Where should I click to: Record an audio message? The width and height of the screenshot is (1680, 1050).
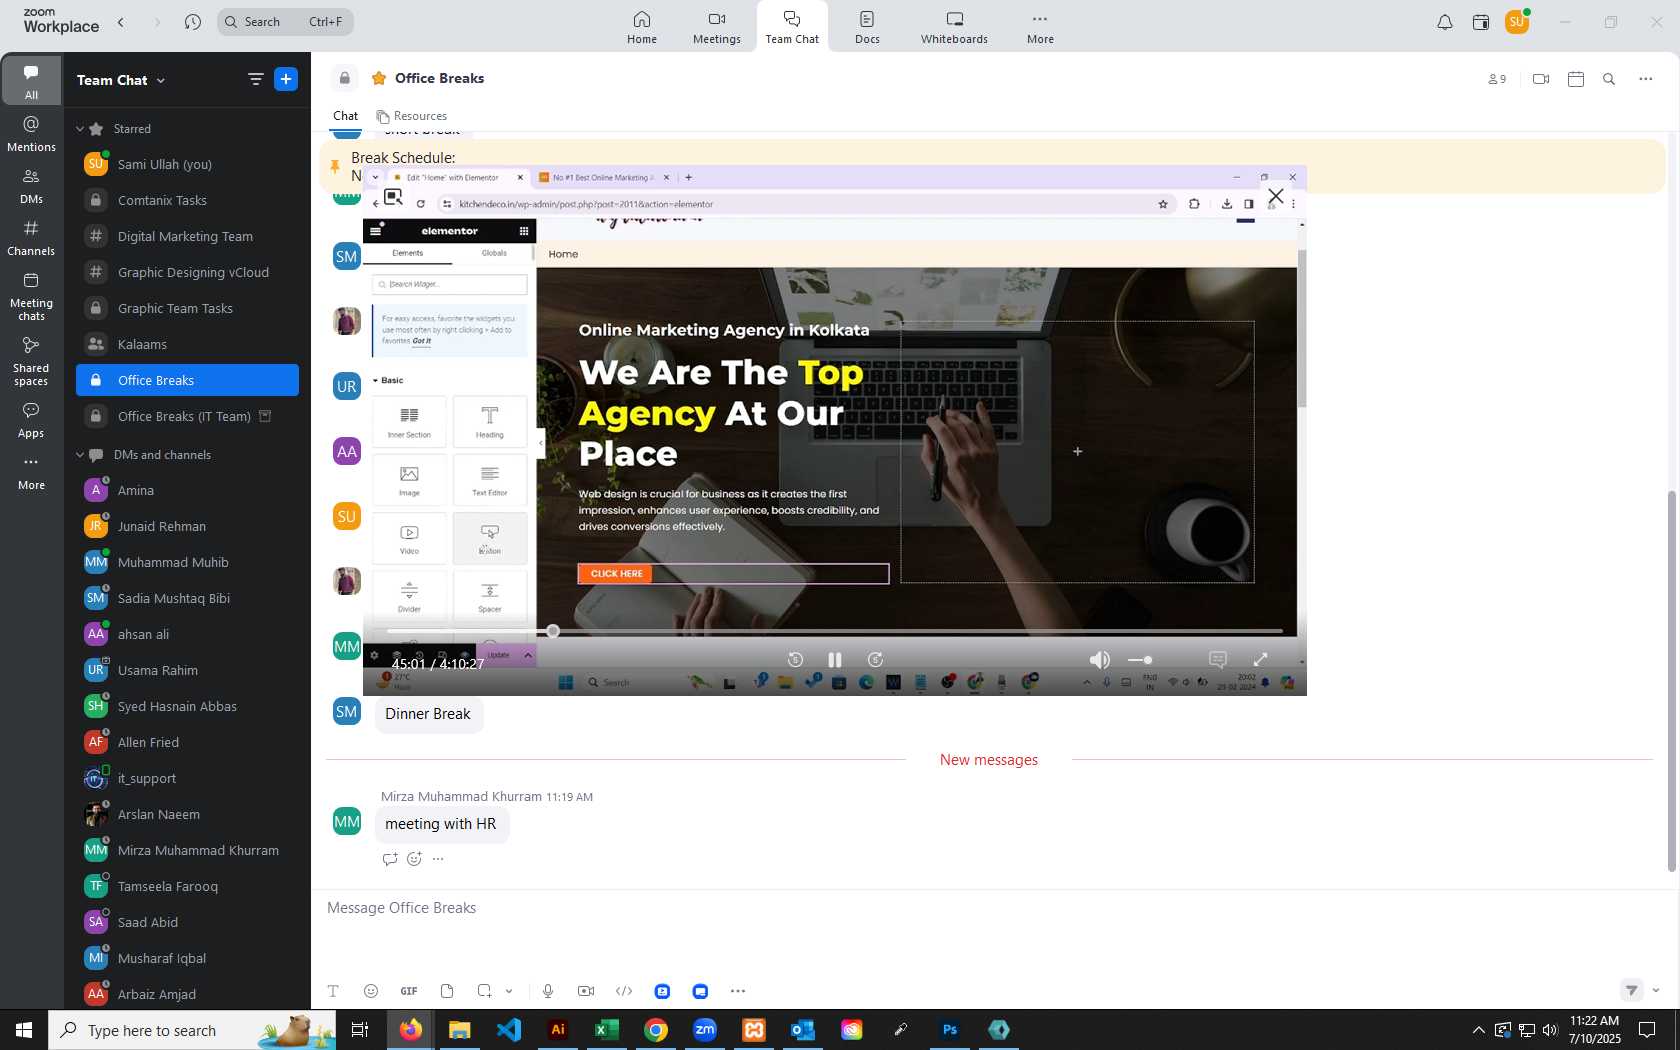tap(548, 991)
